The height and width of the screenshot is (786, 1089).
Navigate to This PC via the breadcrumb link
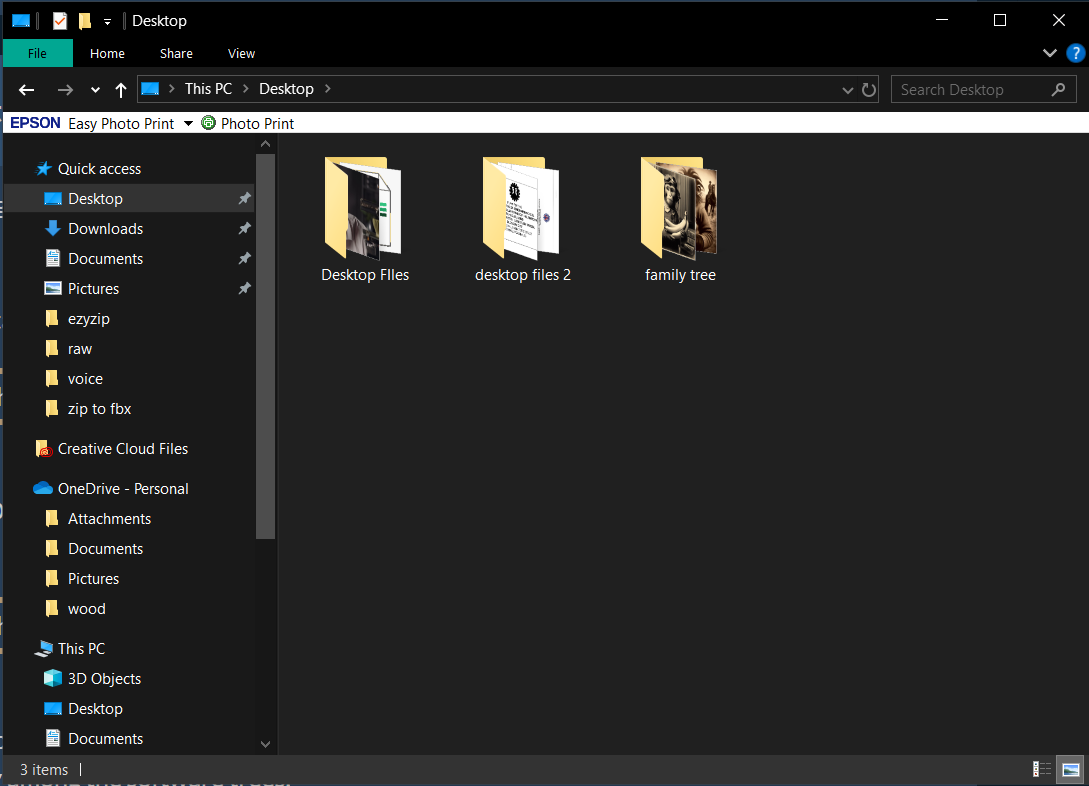pyautogui.click(x=207, y=89)
